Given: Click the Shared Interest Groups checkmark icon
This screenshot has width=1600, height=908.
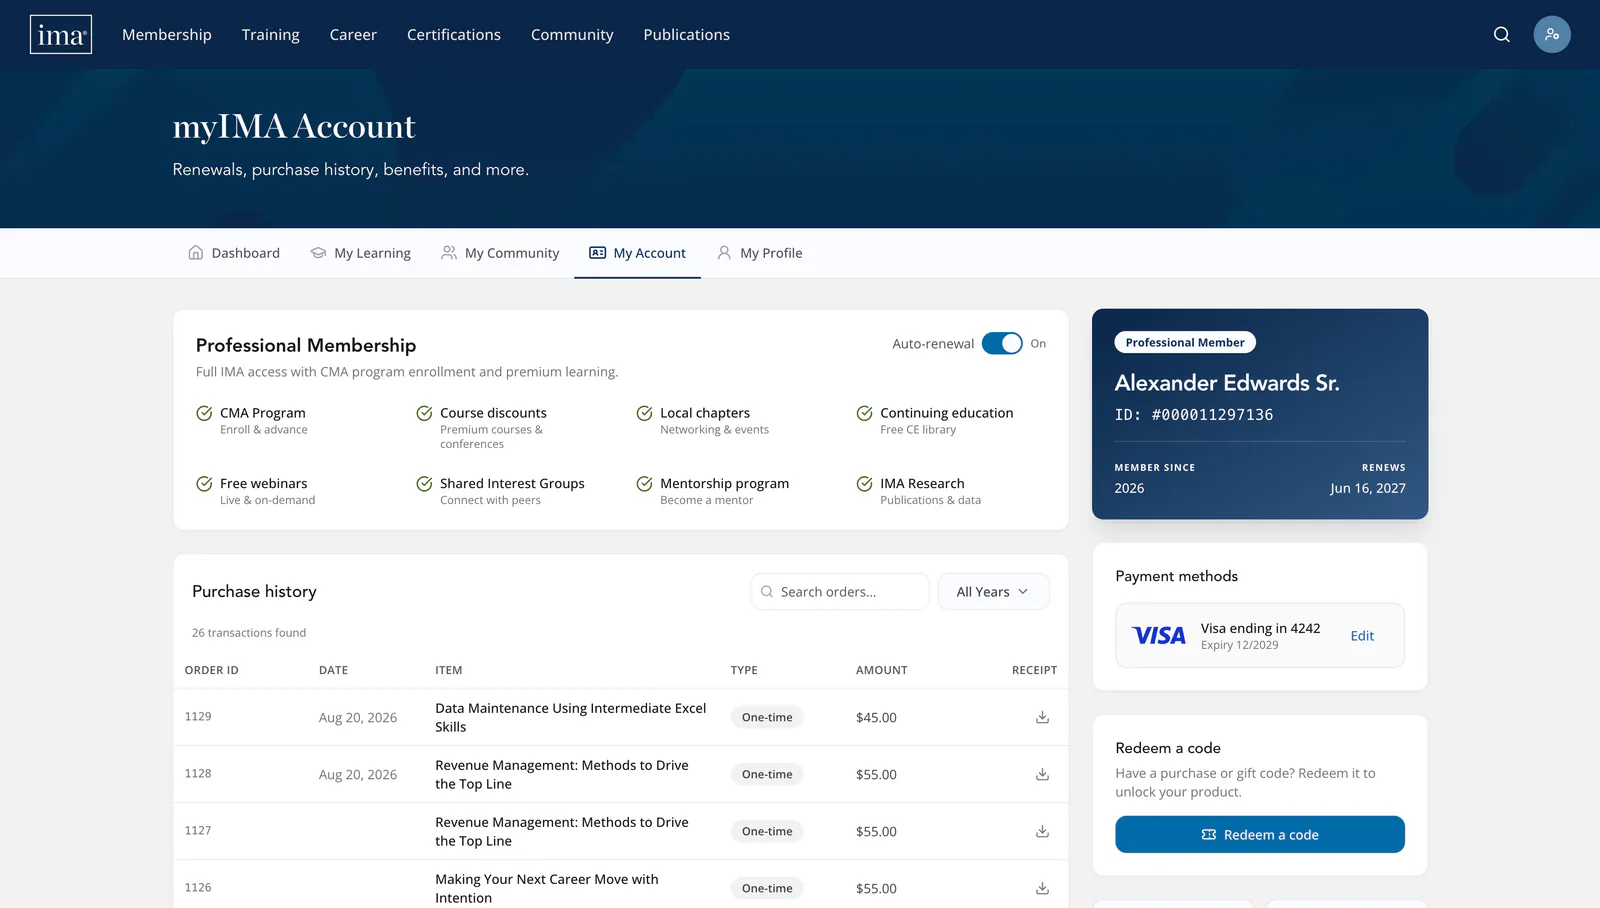Looking at the screenshot, I should (x=424, y=484).
